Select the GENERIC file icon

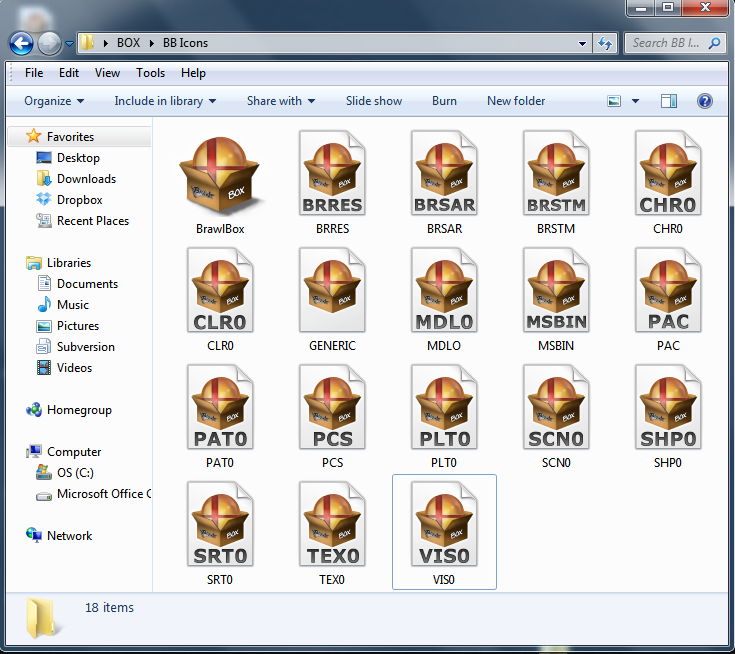tap(332, 290)
